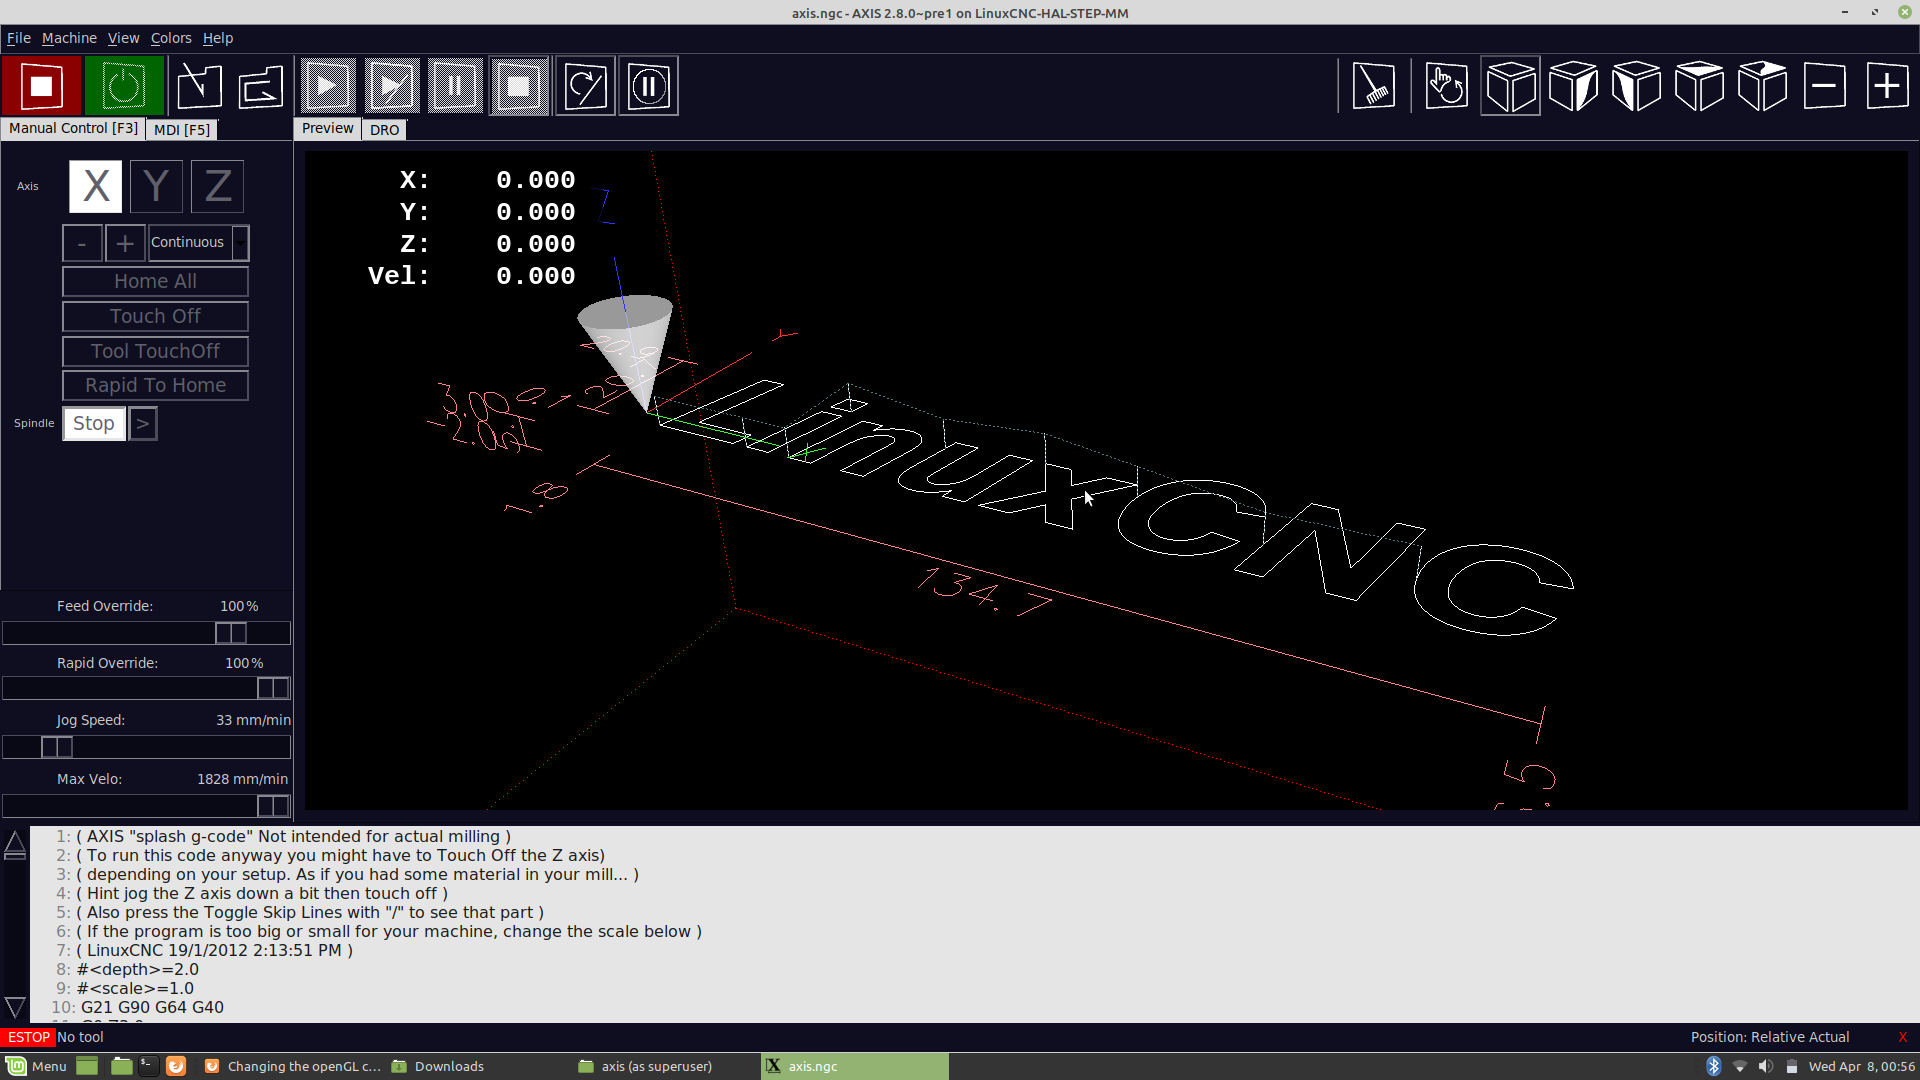
Task: Click Rapid To Home button
Action: coord(155,385)
